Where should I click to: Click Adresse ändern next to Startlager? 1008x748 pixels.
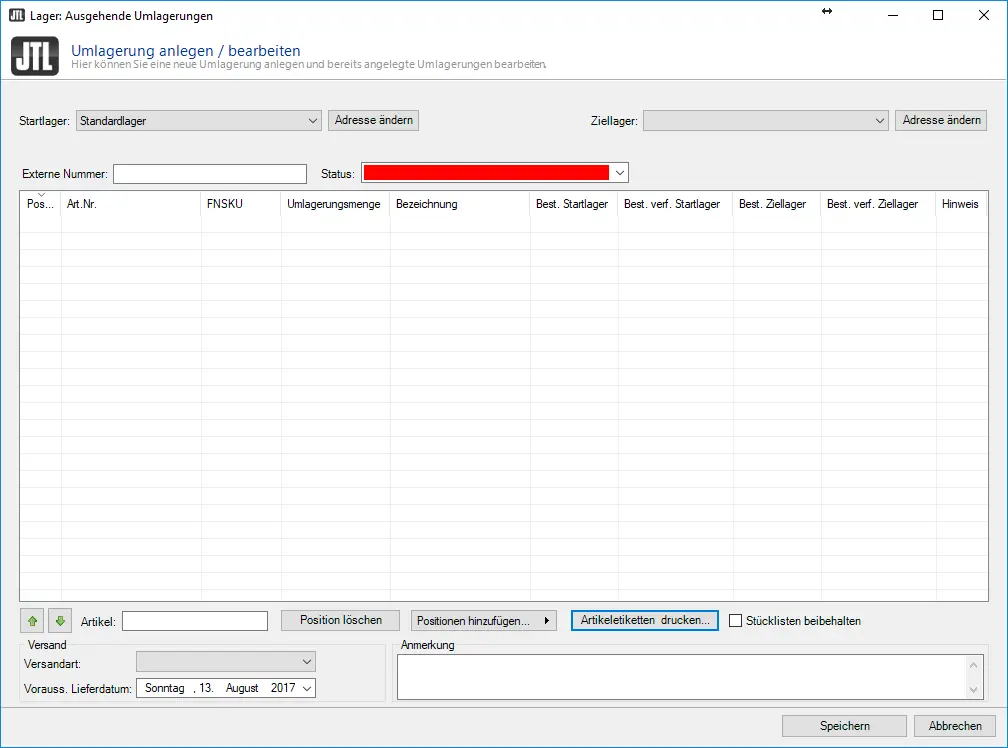[374, 120]
